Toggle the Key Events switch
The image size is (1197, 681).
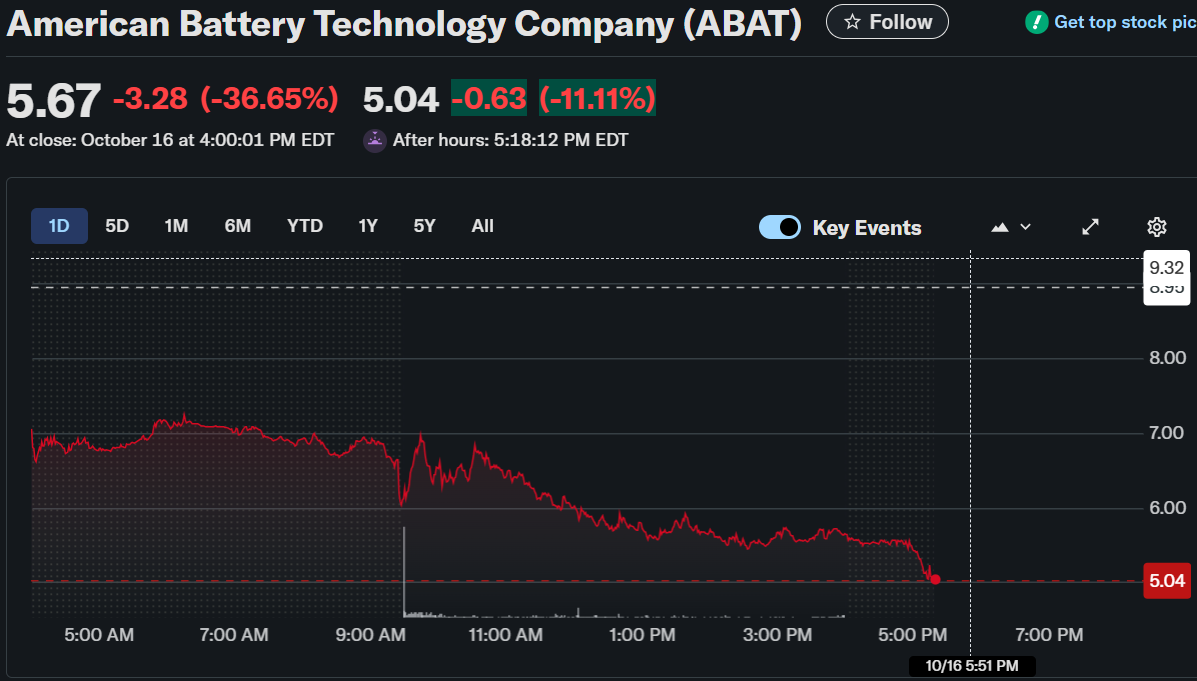click(780, 227)
